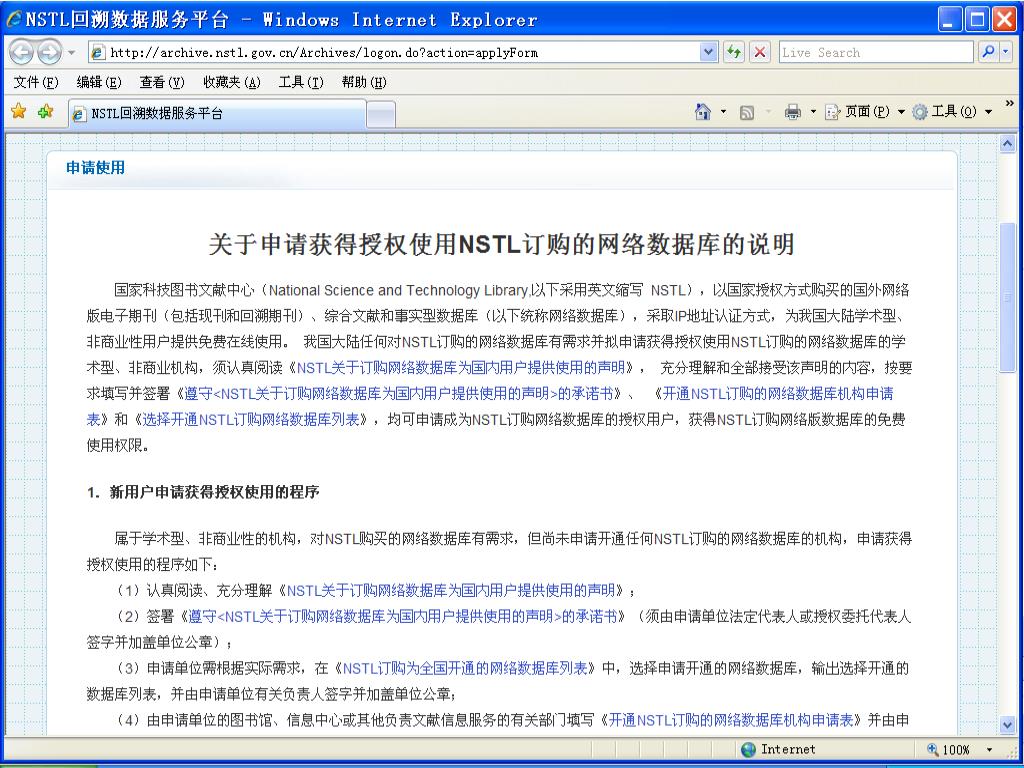Open the 文件(F) menu
The image size is (1024, 768).
click(x=36, y=82)
